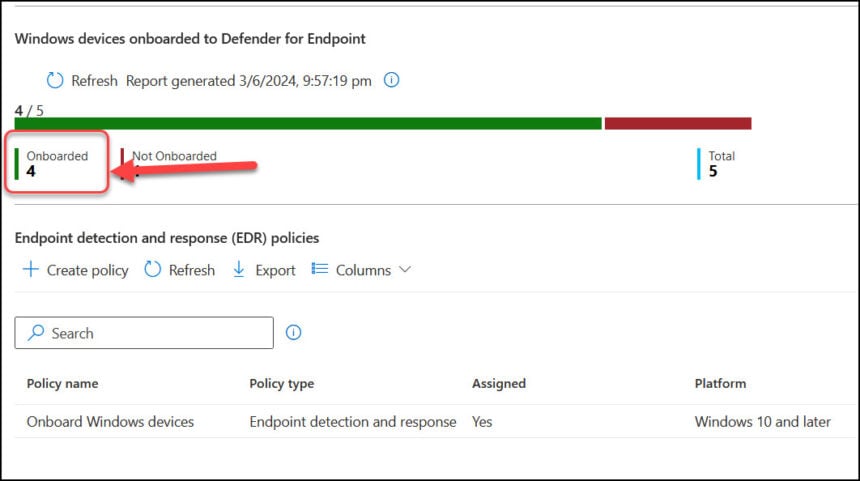The height and width of the screenshot is (481, 860).
Task: Select the Onboarded 4 count tile
Action: (52, 163)
